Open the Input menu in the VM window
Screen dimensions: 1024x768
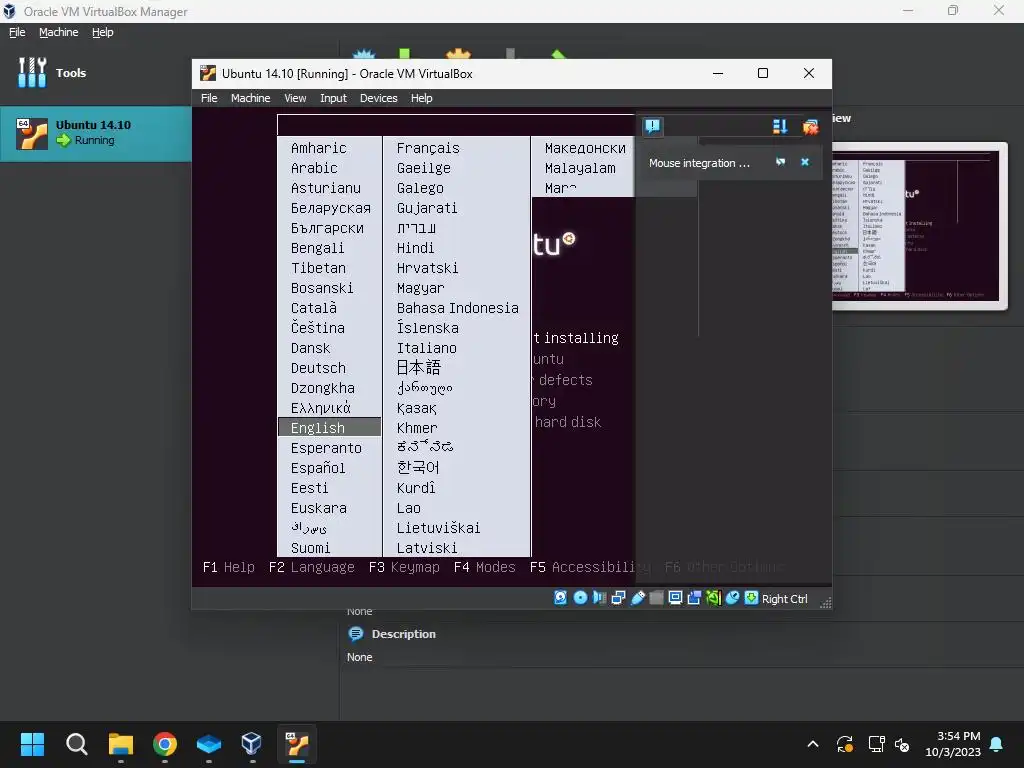coord(333,98)
